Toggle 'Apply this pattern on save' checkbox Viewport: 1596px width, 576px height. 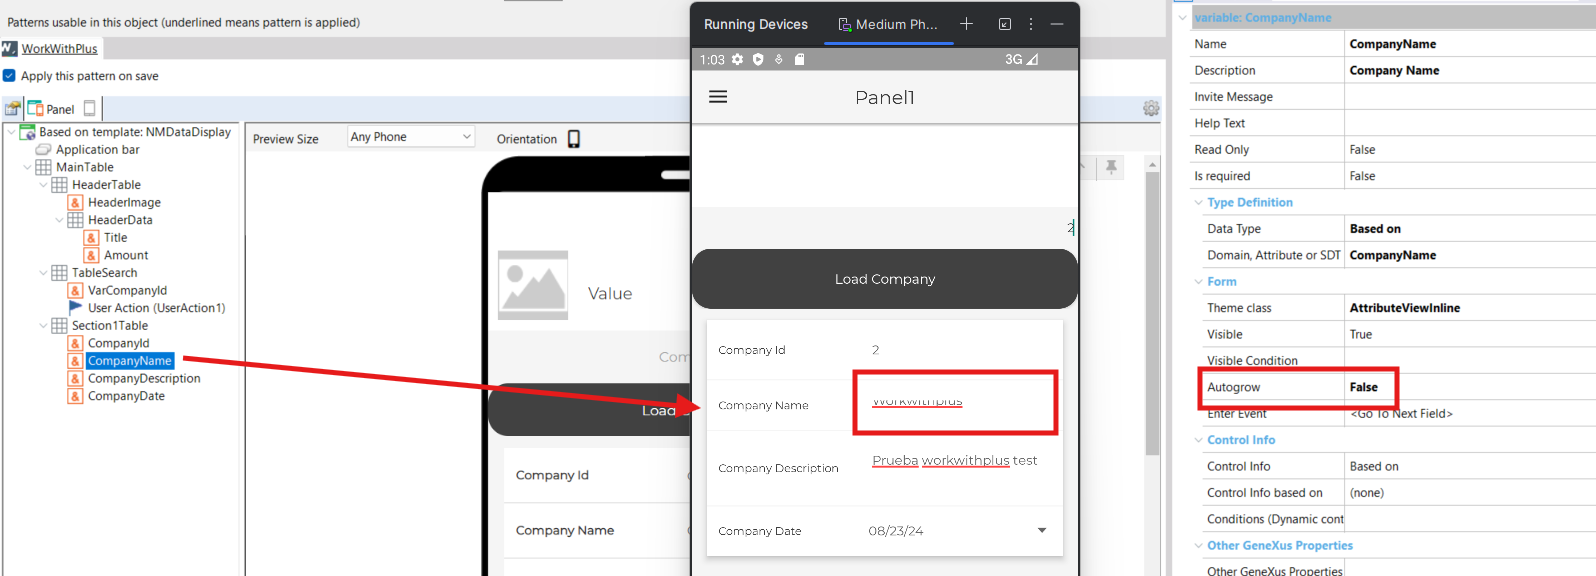9,75
